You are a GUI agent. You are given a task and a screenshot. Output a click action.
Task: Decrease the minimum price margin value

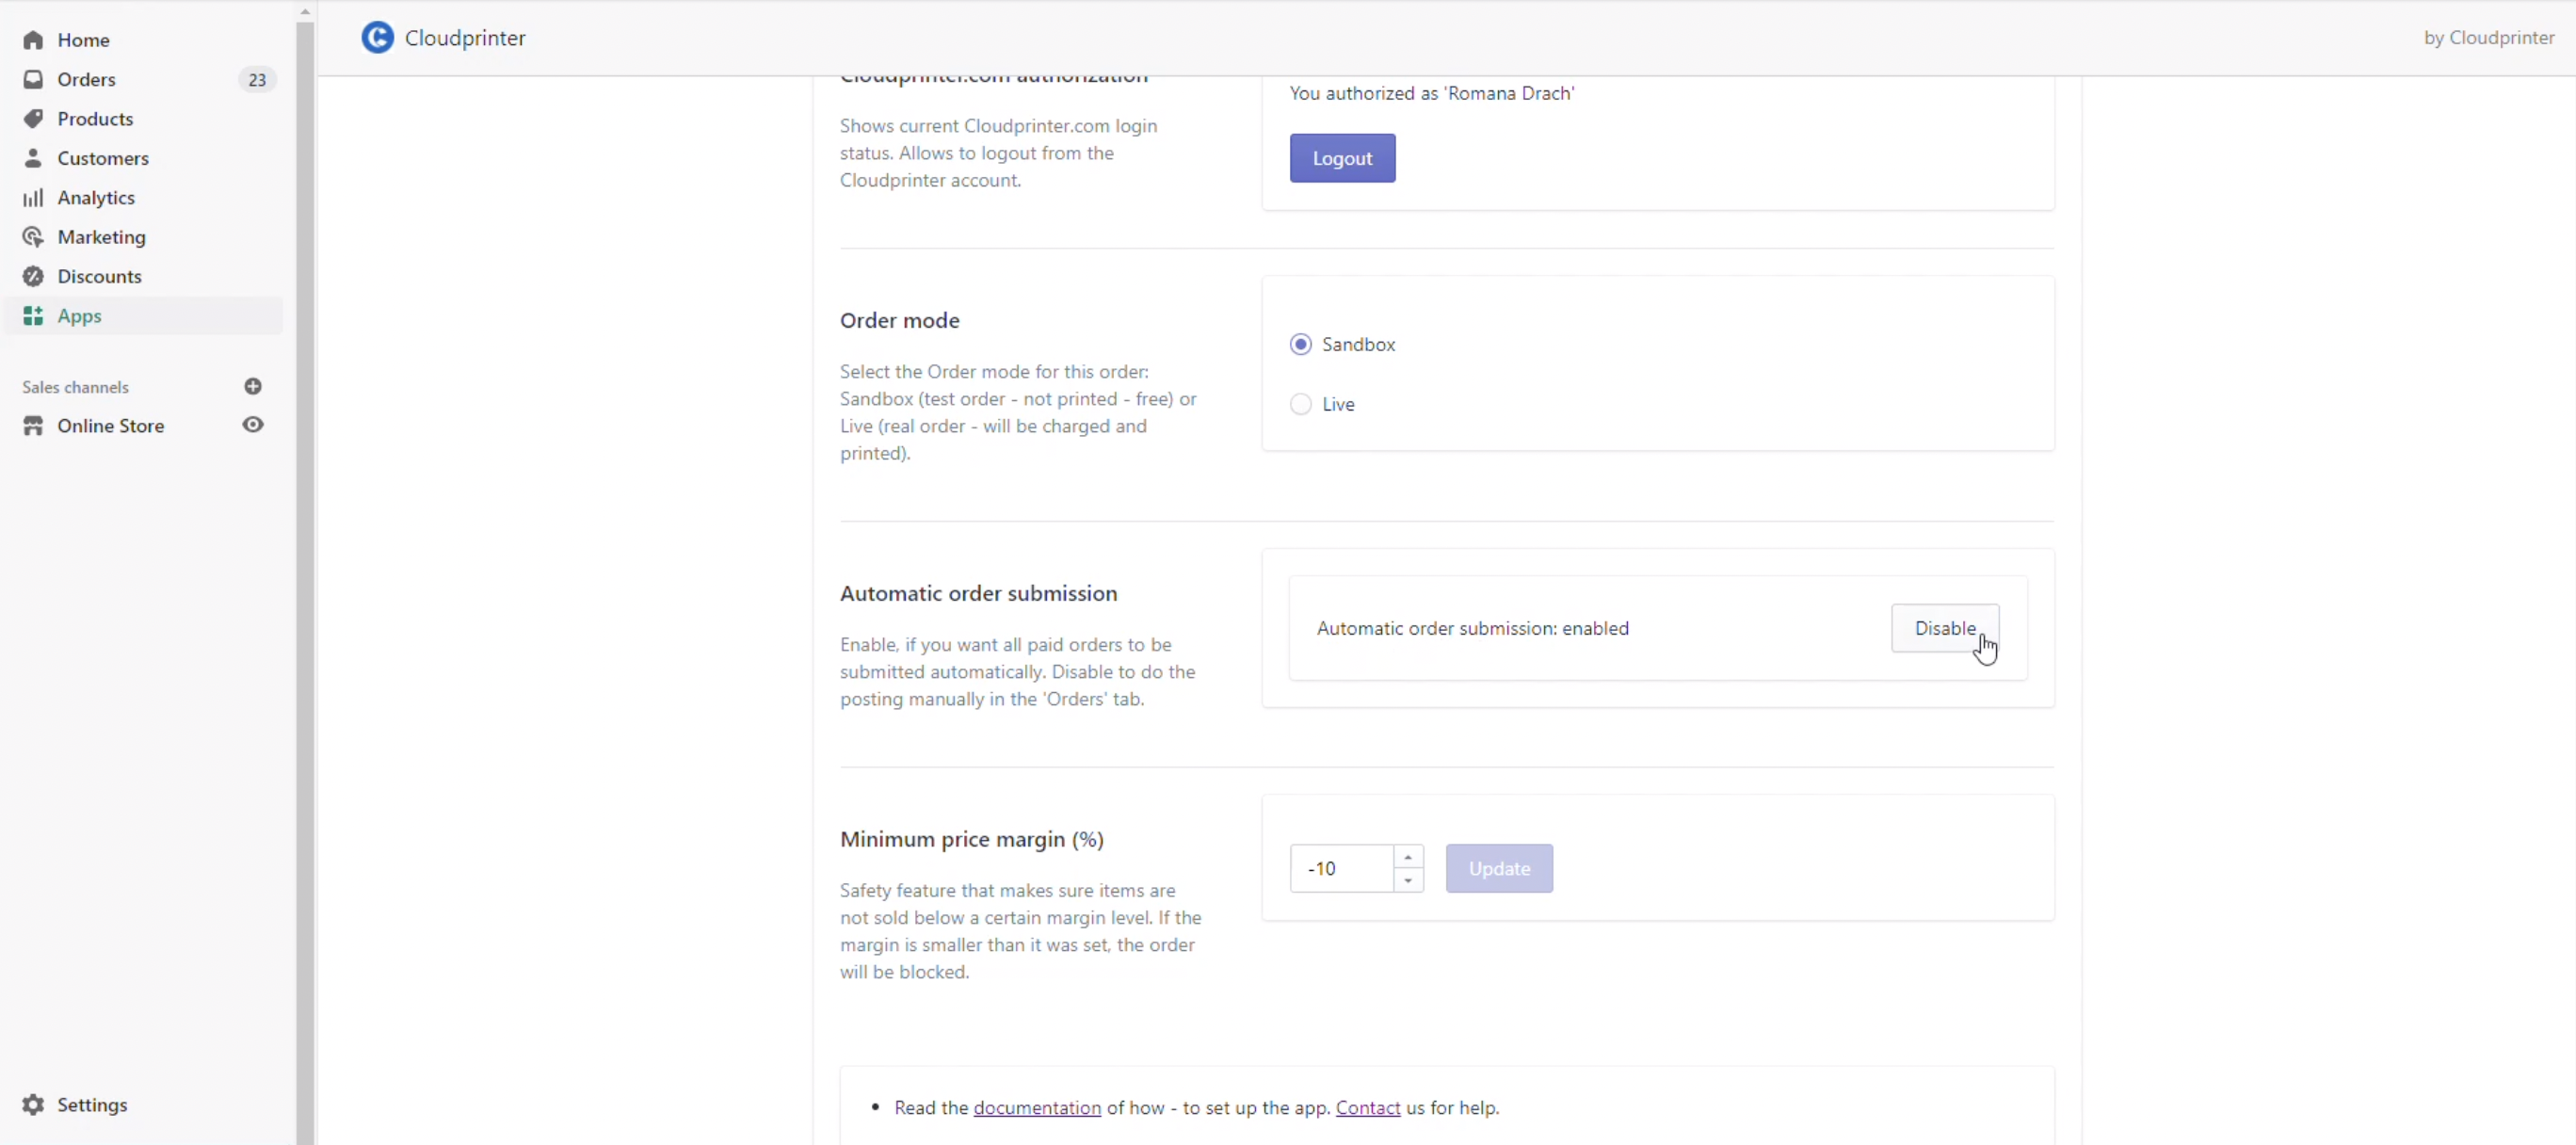(1408, 880)
